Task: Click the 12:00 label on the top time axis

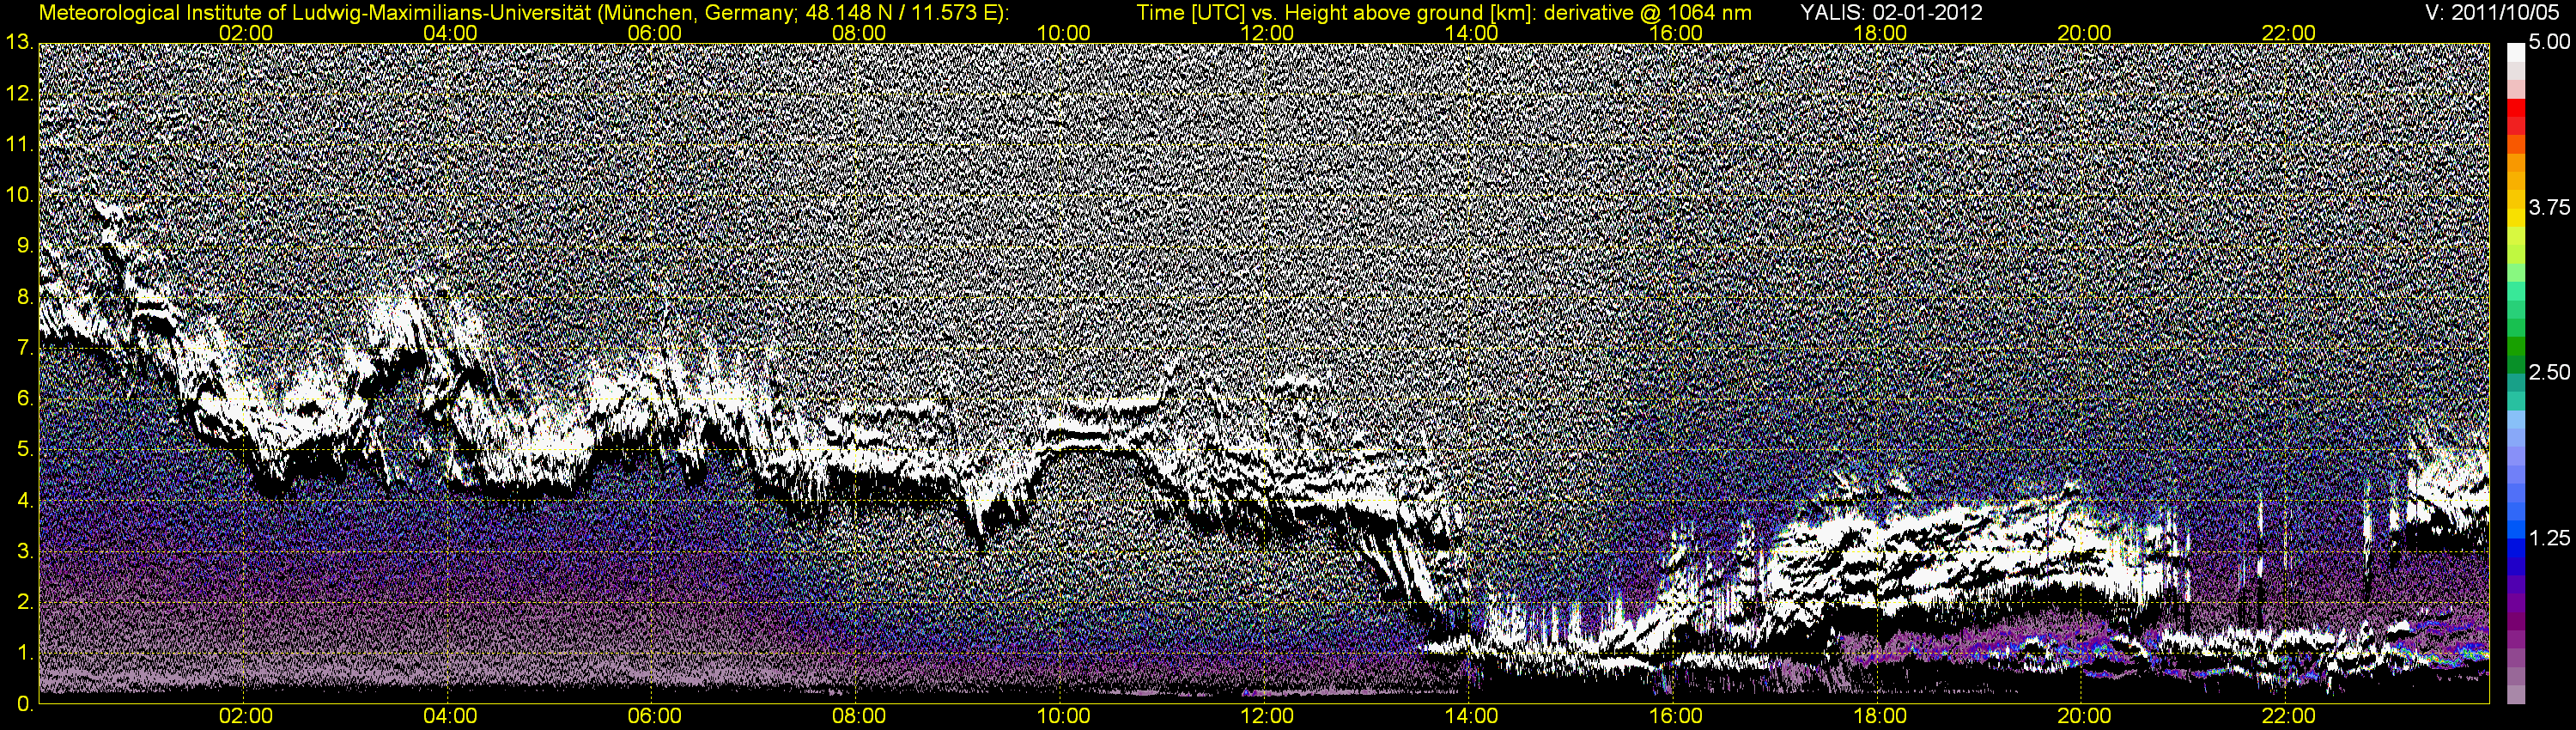Action: pyautogui.click(x=1267, y=33)
